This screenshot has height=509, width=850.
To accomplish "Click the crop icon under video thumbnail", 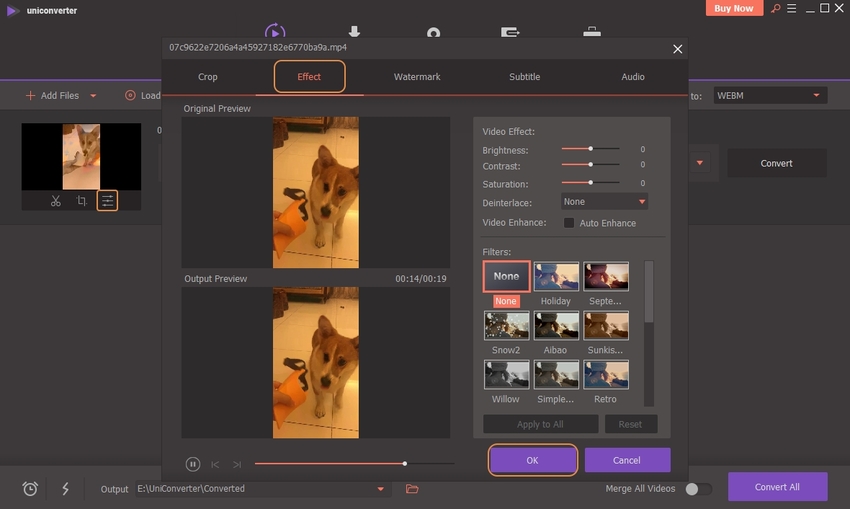I will [x=82, y=201].
